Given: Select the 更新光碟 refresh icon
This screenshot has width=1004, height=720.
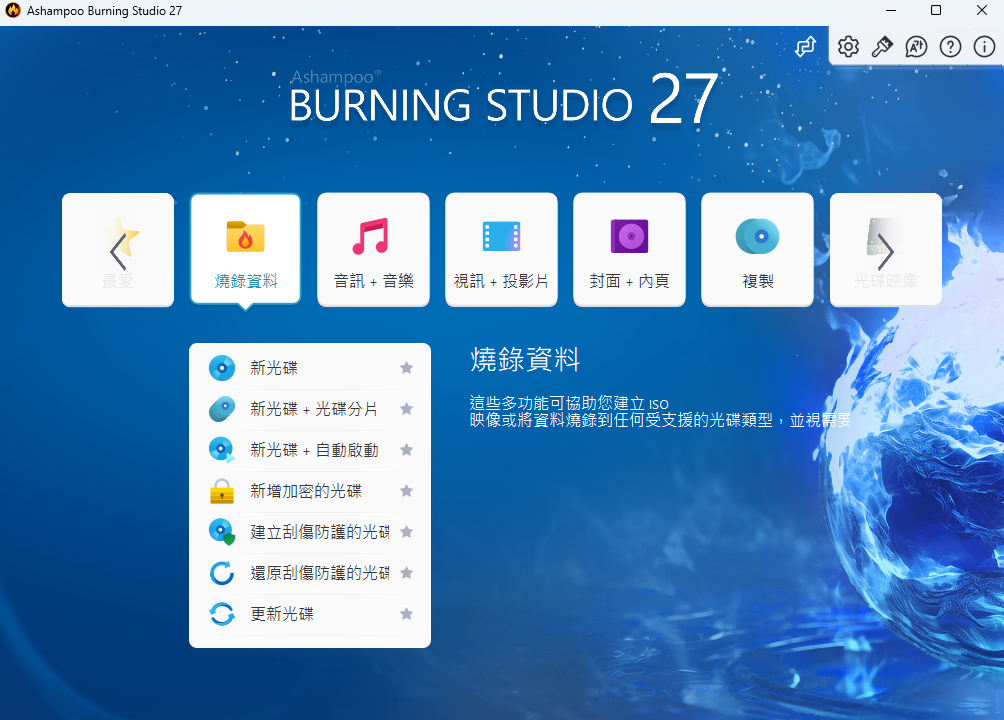Looking at the screenshot, I should point(221,613).
